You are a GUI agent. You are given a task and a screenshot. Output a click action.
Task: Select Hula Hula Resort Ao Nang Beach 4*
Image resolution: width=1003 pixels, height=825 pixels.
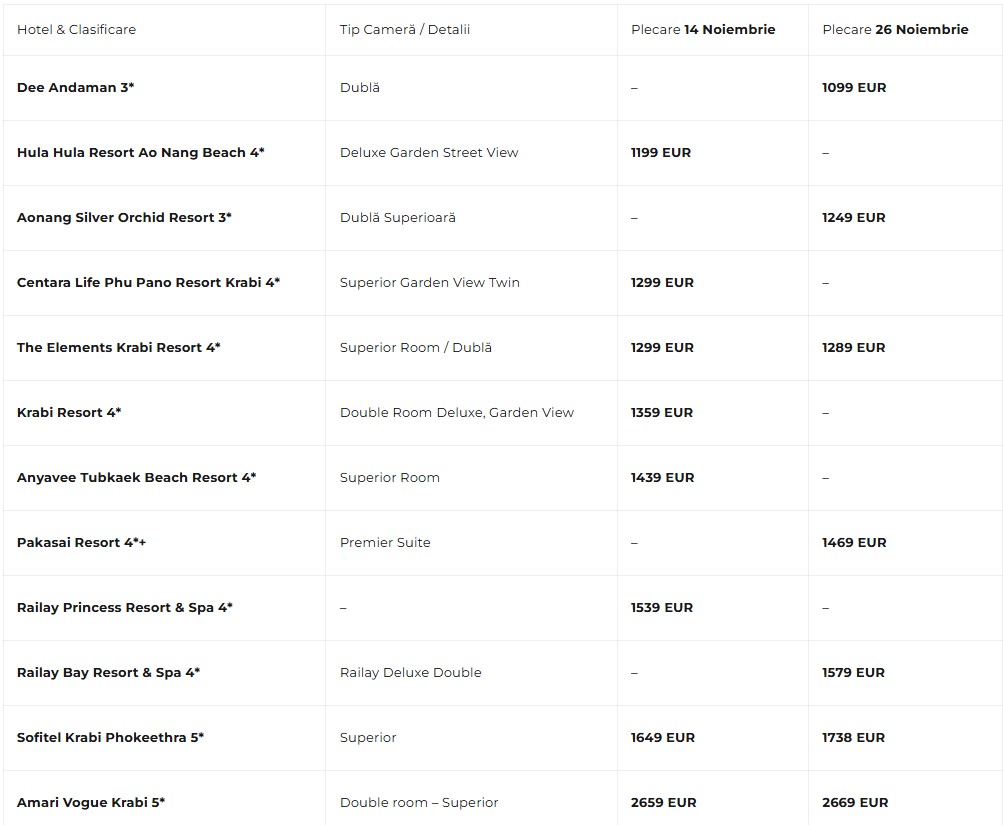[141, 153]
